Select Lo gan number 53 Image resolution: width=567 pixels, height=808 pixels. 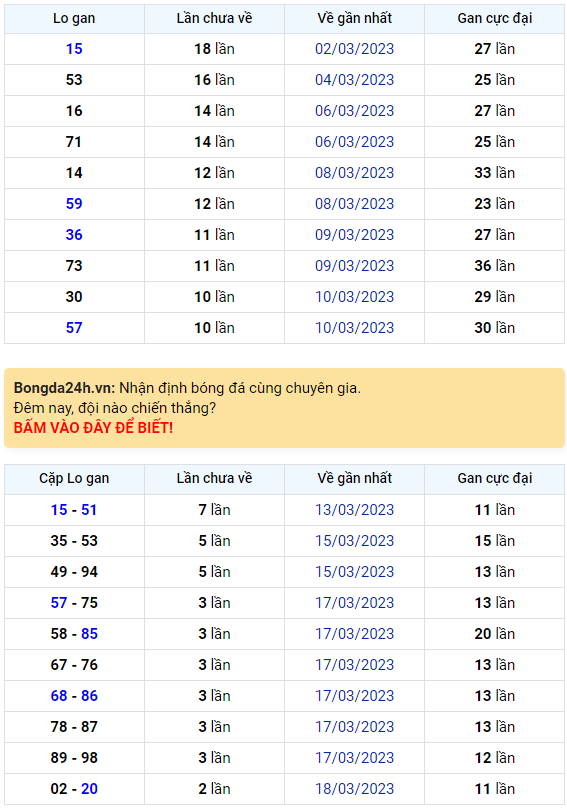[74, 80]
